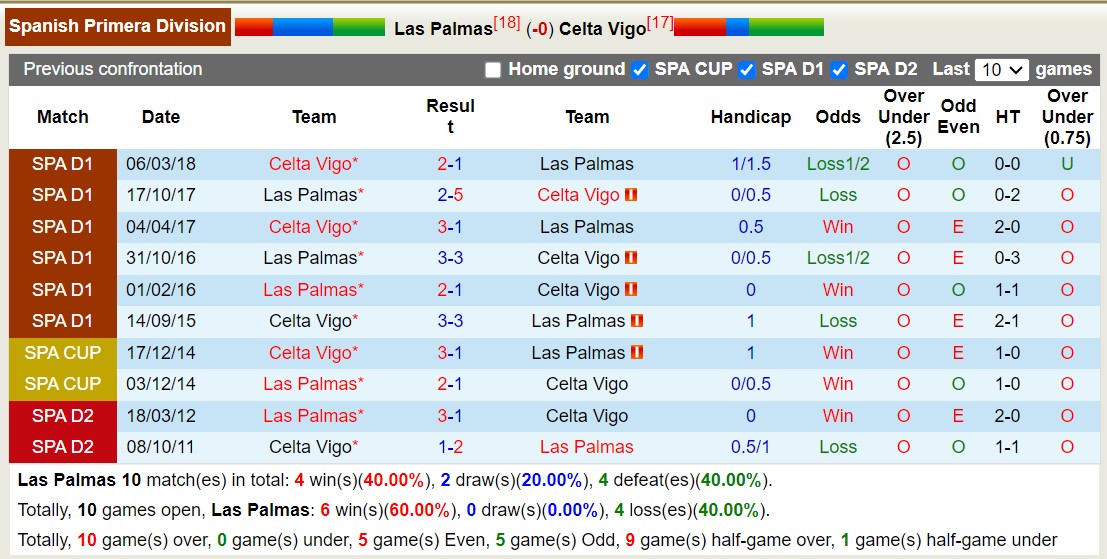Image resolution: width=1107 pixels, height=559 pixels.
Task: Uncheck the SPA CUP filter
Action: click(640, 70)
